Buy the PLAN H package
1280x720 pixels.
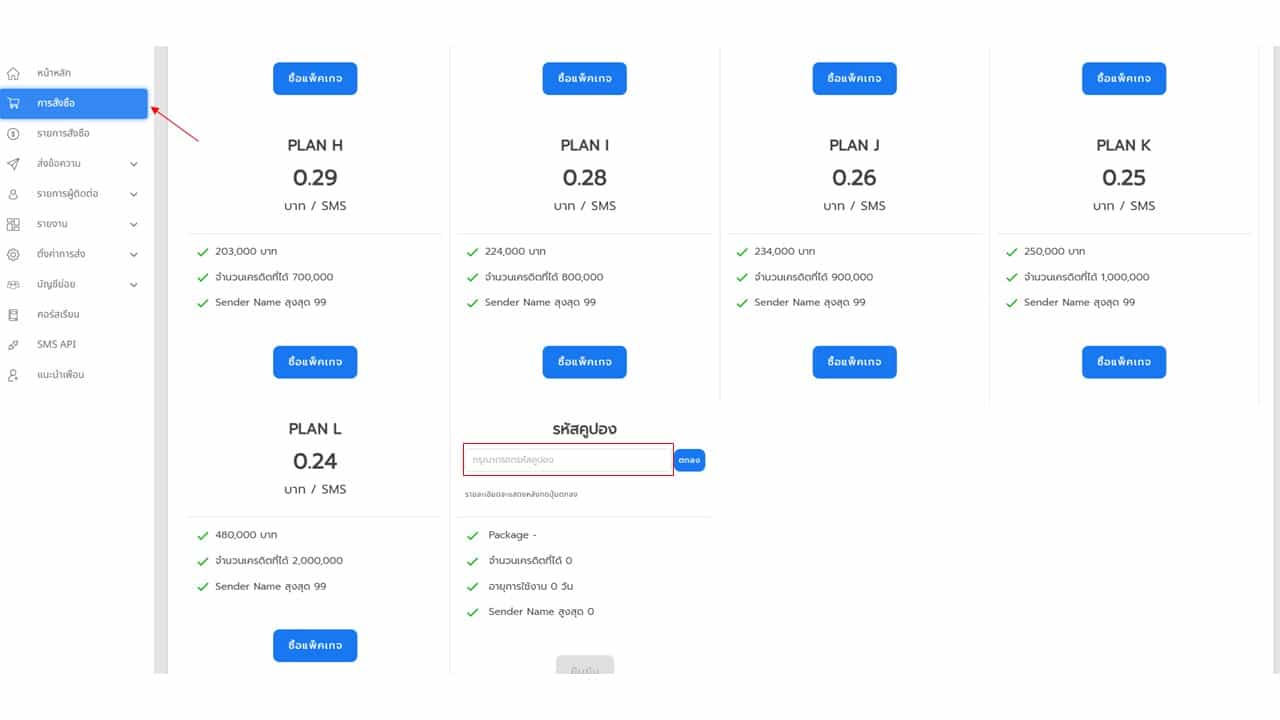pos(315,362)
